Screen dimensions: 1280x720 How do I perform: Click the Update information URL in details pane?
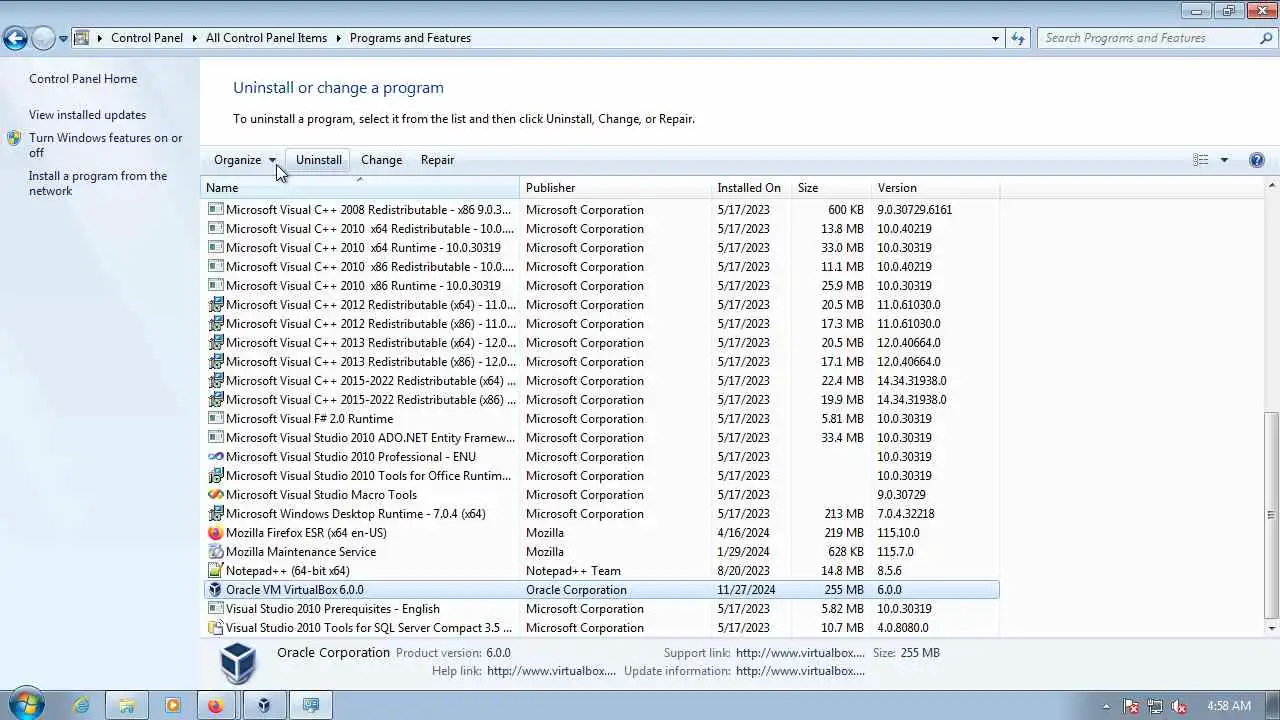pos(800,671)
